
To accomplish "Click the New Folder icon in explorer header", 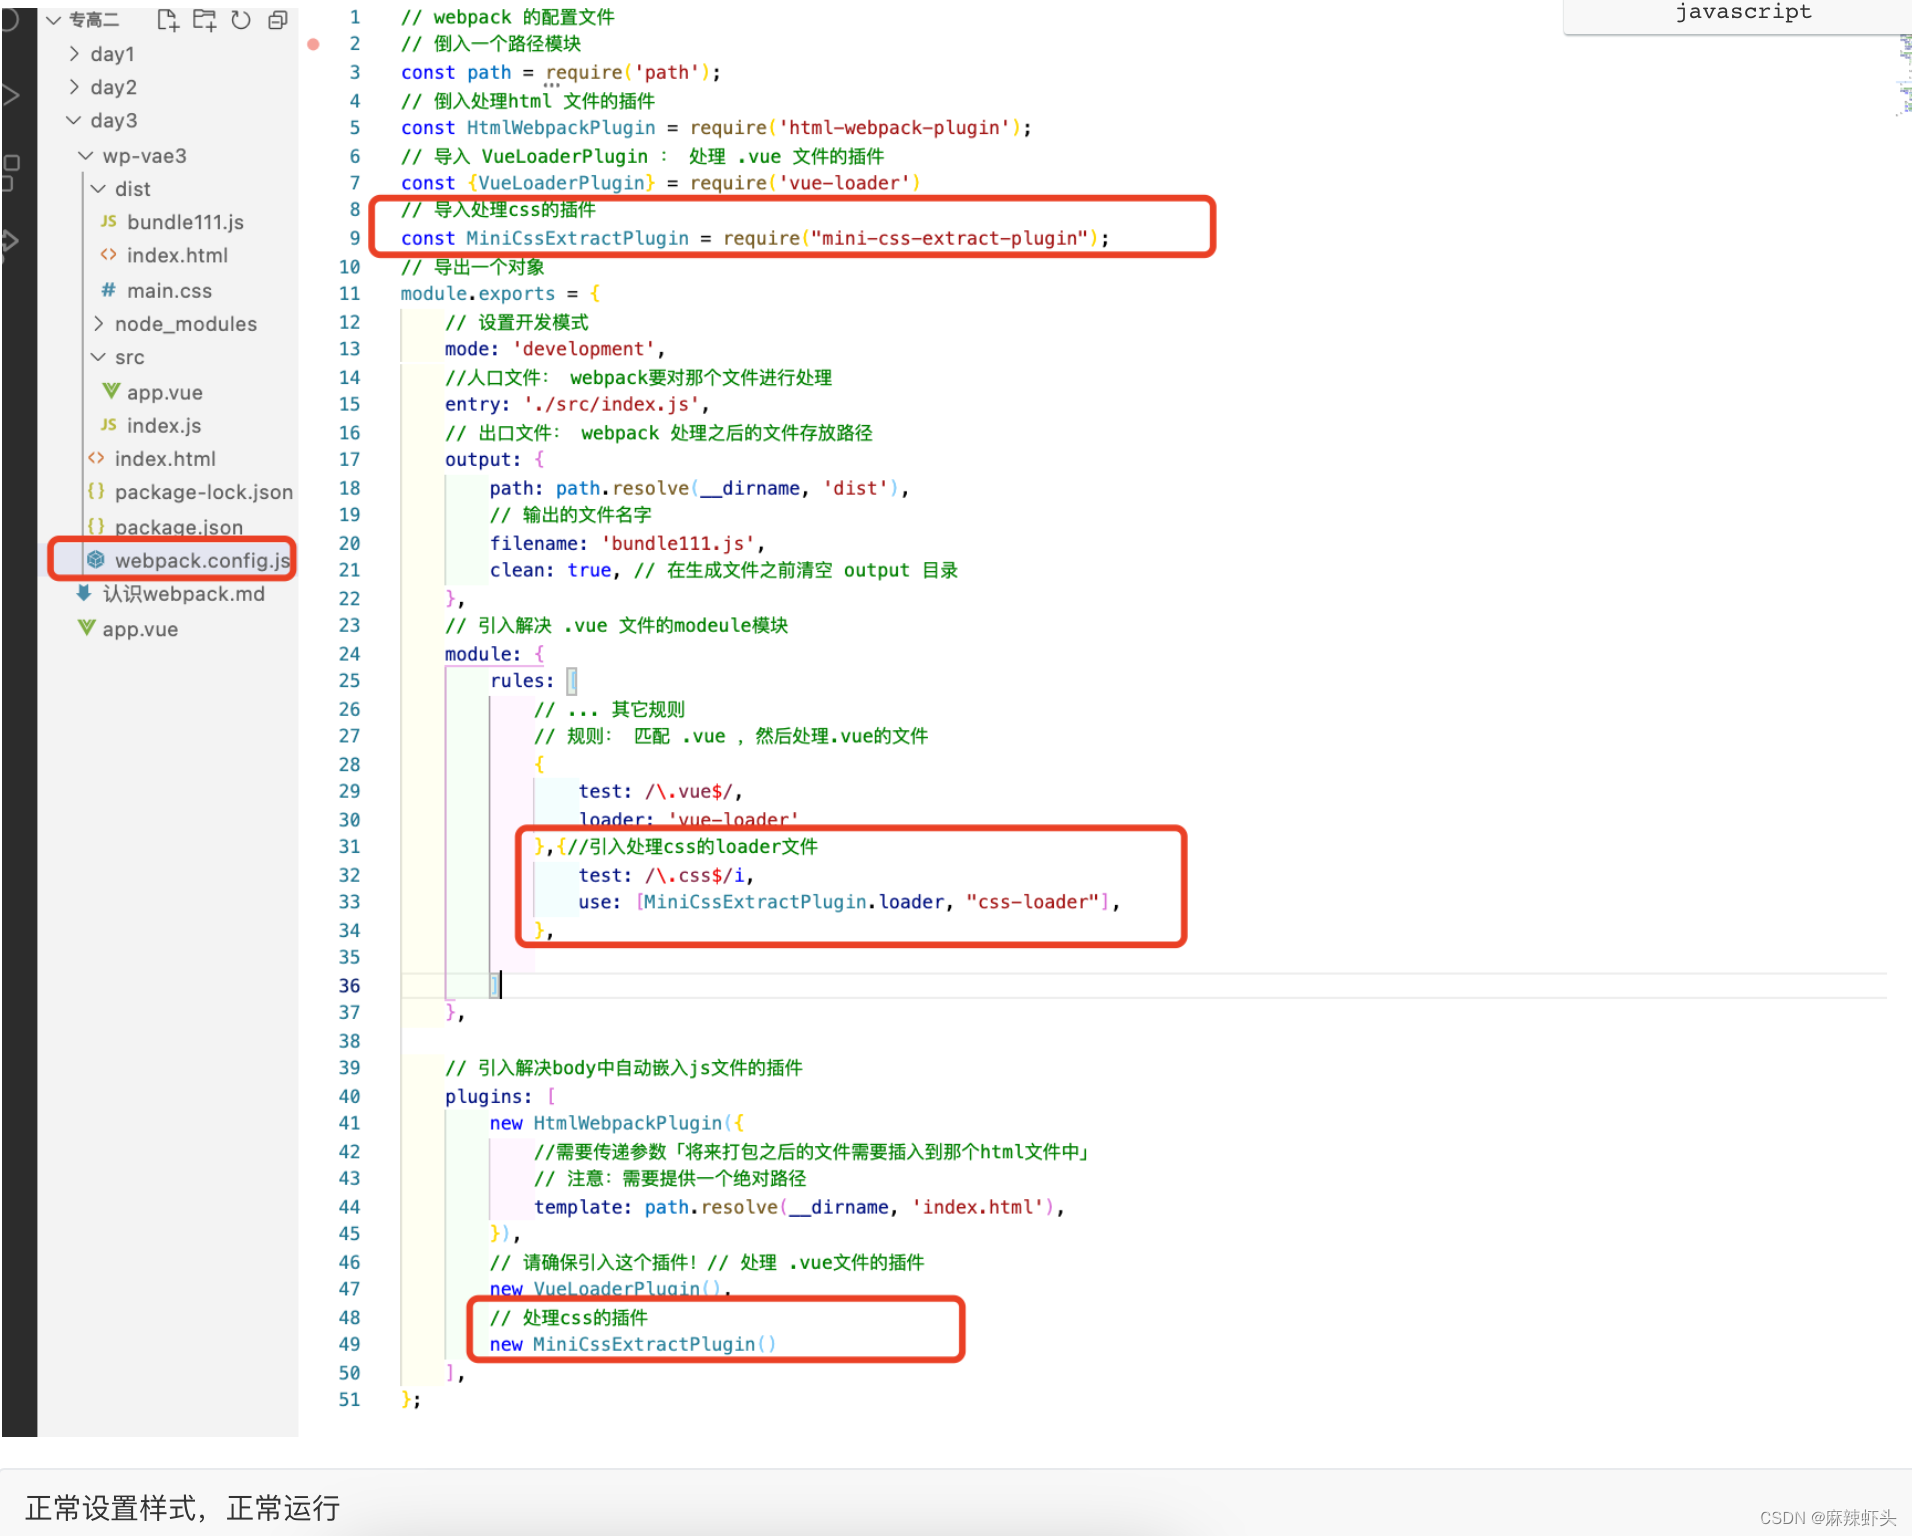I will pyautogui.click(x=204, y=20).
